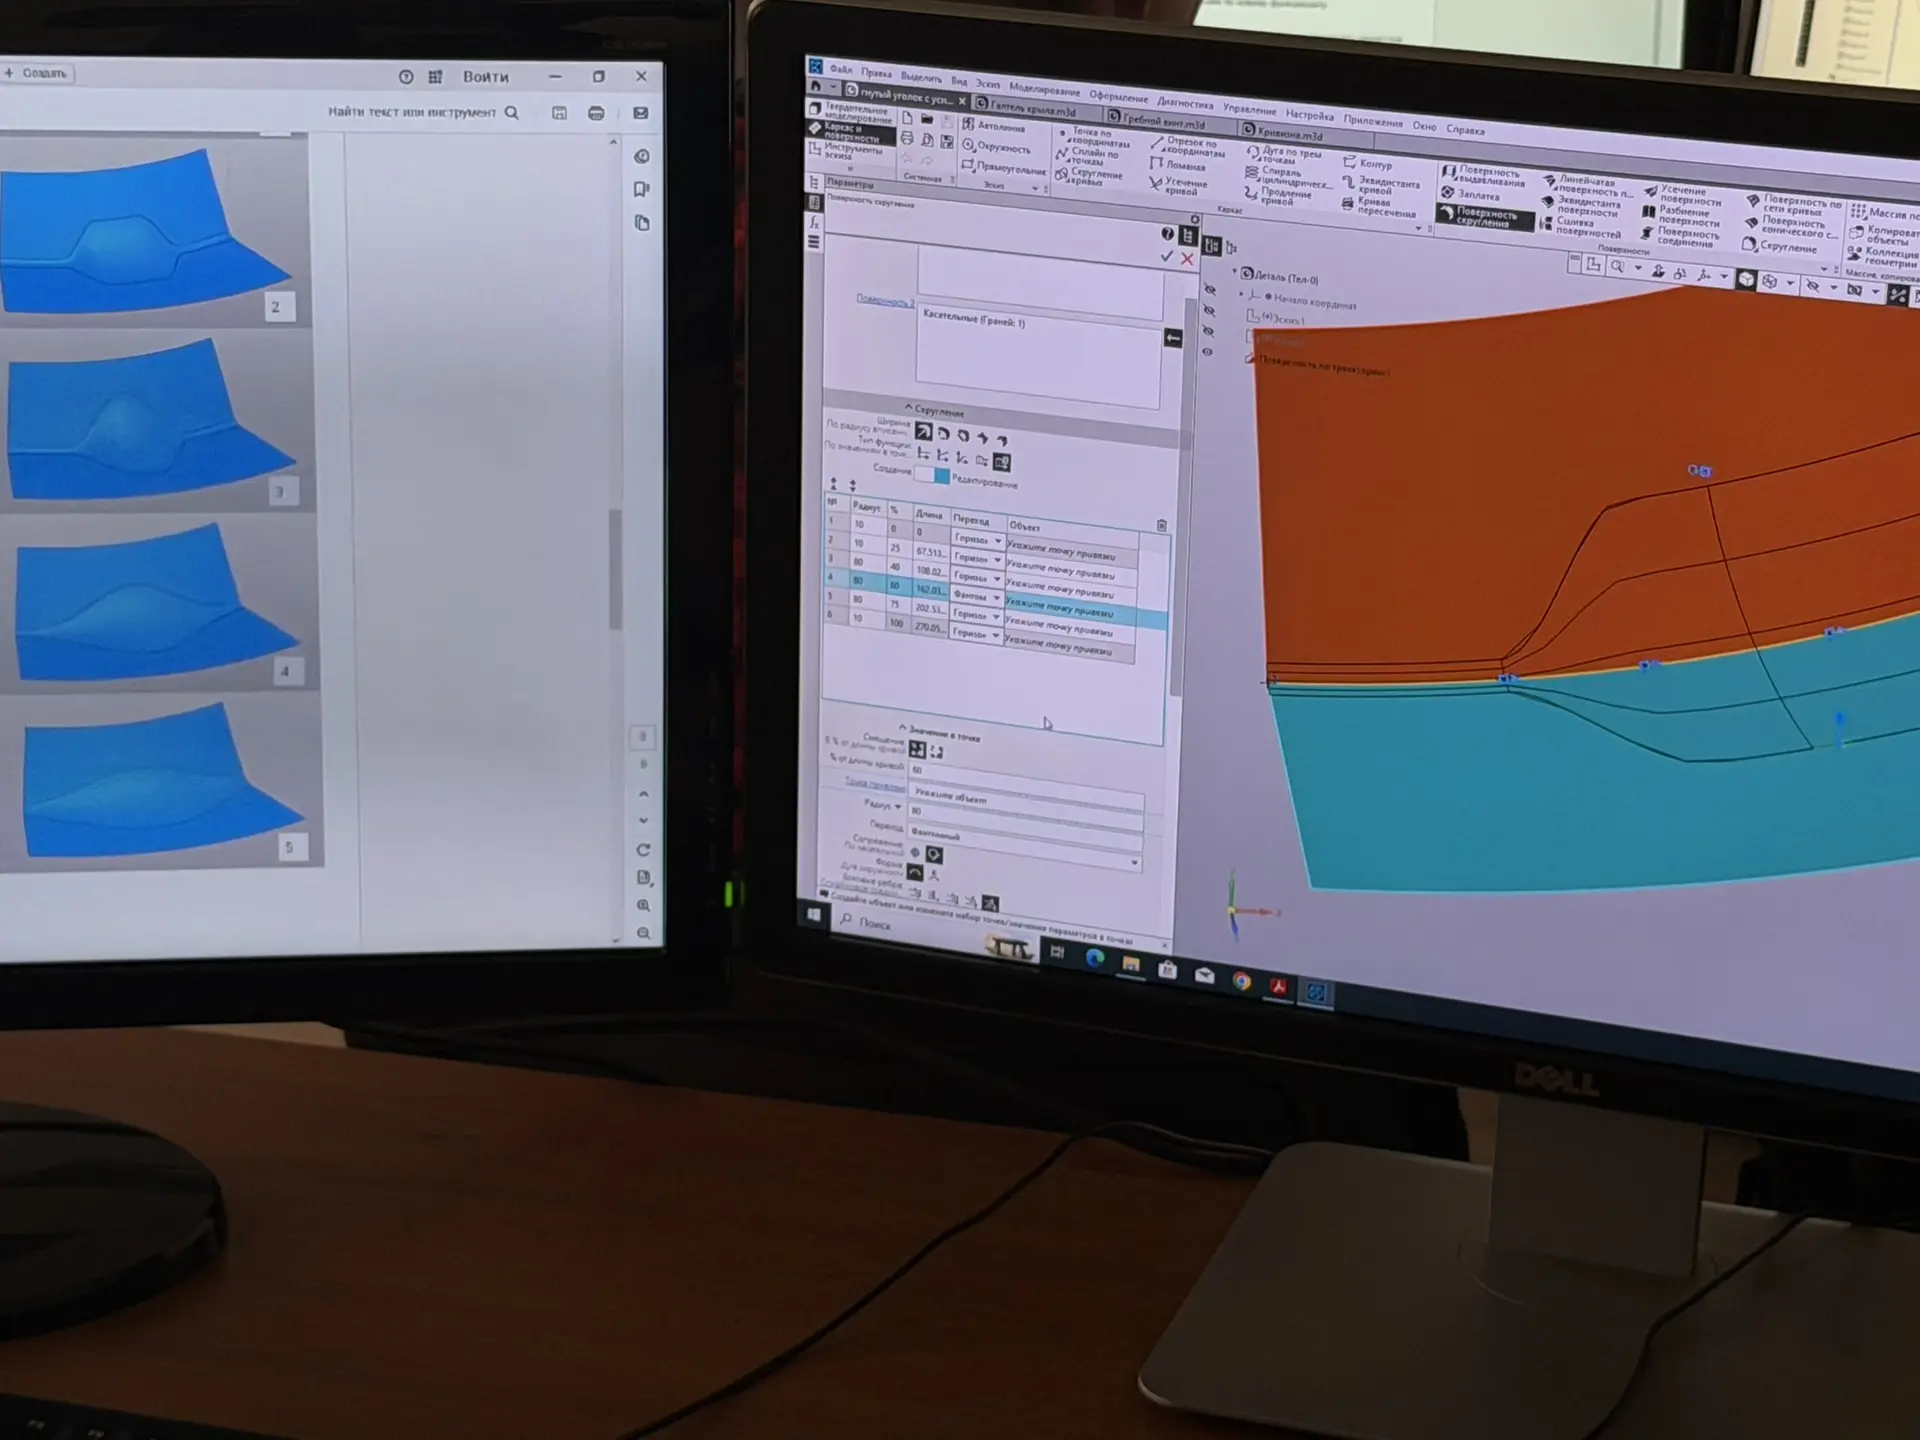1920x1440 pixels.
Task: Open Переход dropdown in row 6
Action: tap(995, 635)
